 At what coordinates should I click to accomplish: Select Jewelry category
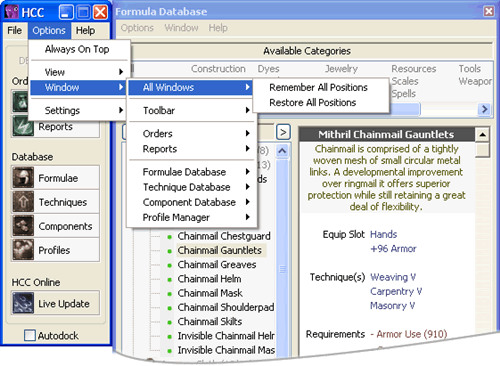[341, 69]
